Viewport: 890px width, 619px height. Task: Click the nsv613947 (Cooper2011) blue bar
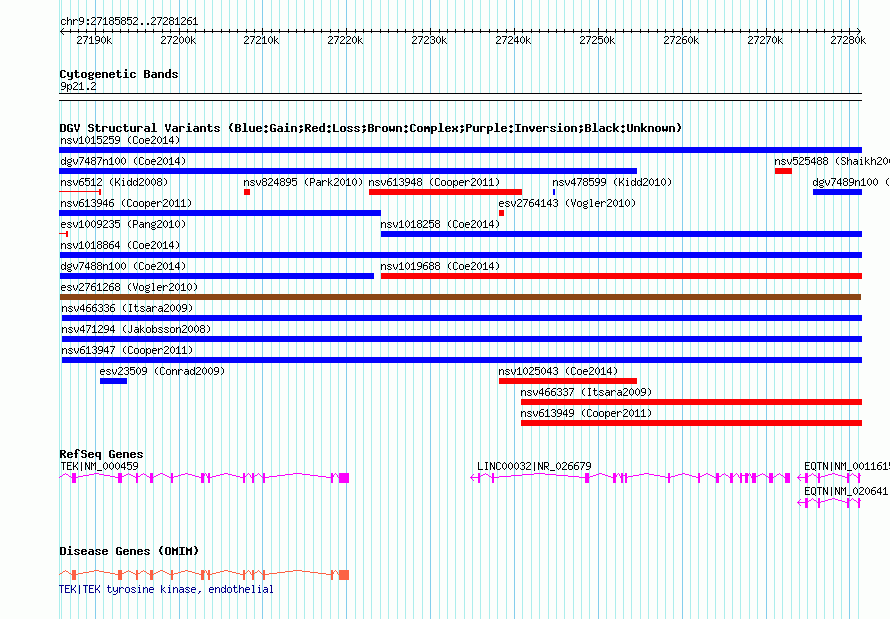461,360
